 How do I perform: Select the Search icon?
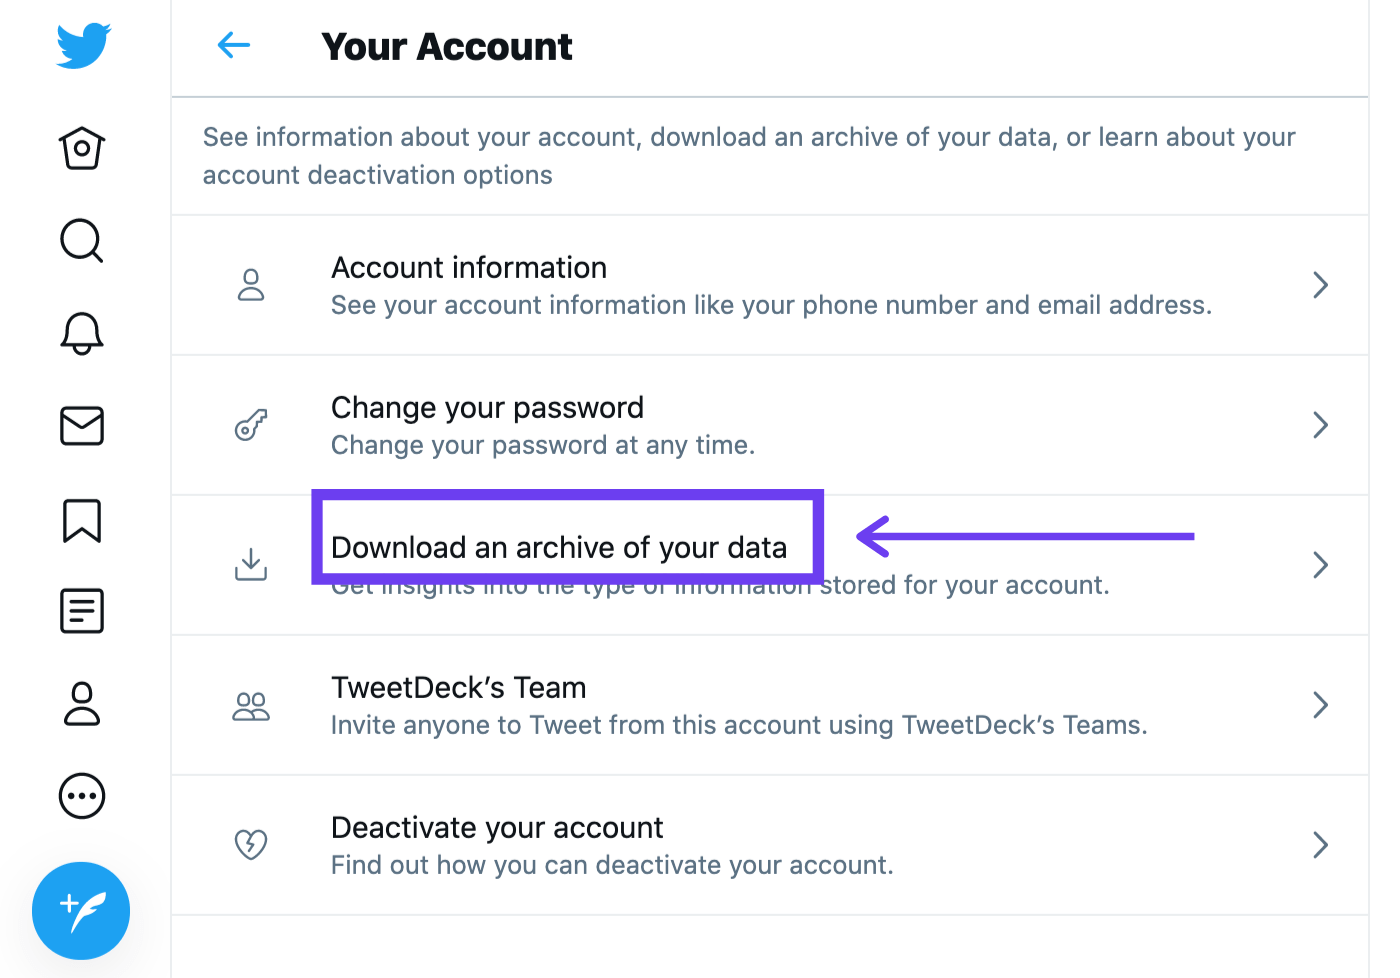pos(81,240)
